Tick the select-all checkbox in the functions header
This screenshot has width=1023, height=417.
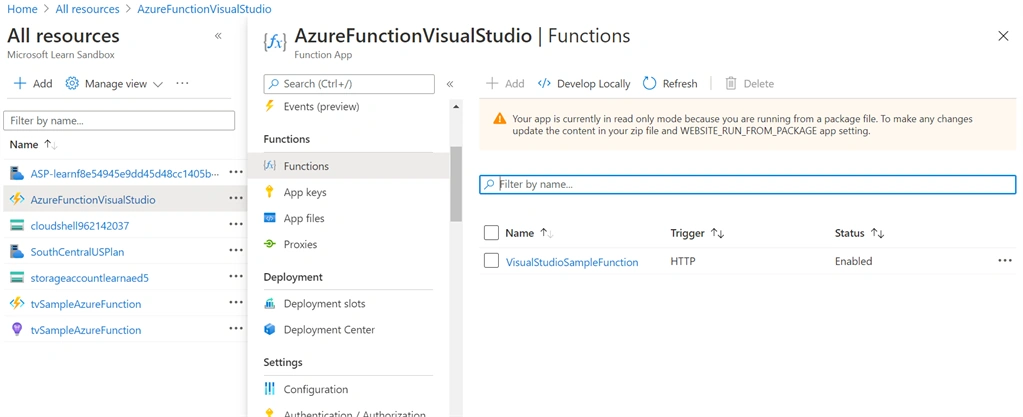pyautogui.click(x=491, y=233)
